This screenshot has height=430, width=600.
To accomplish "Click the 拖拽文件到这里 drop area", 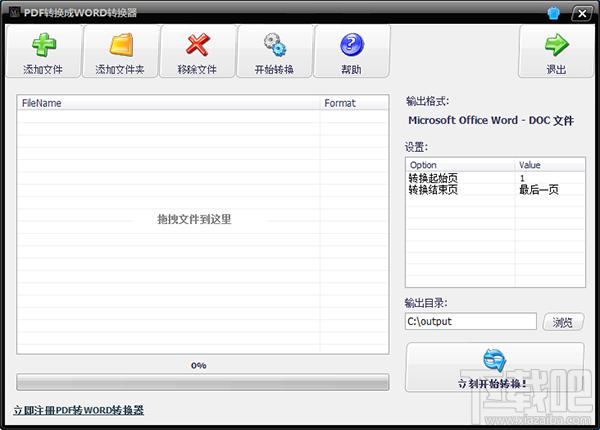I will pyautogui.click(x=194, y=219).
